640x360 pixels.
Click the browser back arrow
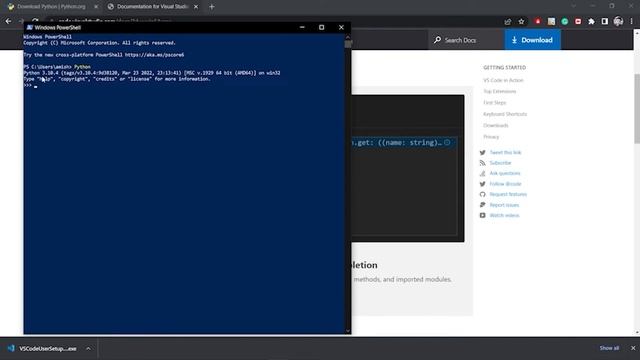(x=9, y=21)
